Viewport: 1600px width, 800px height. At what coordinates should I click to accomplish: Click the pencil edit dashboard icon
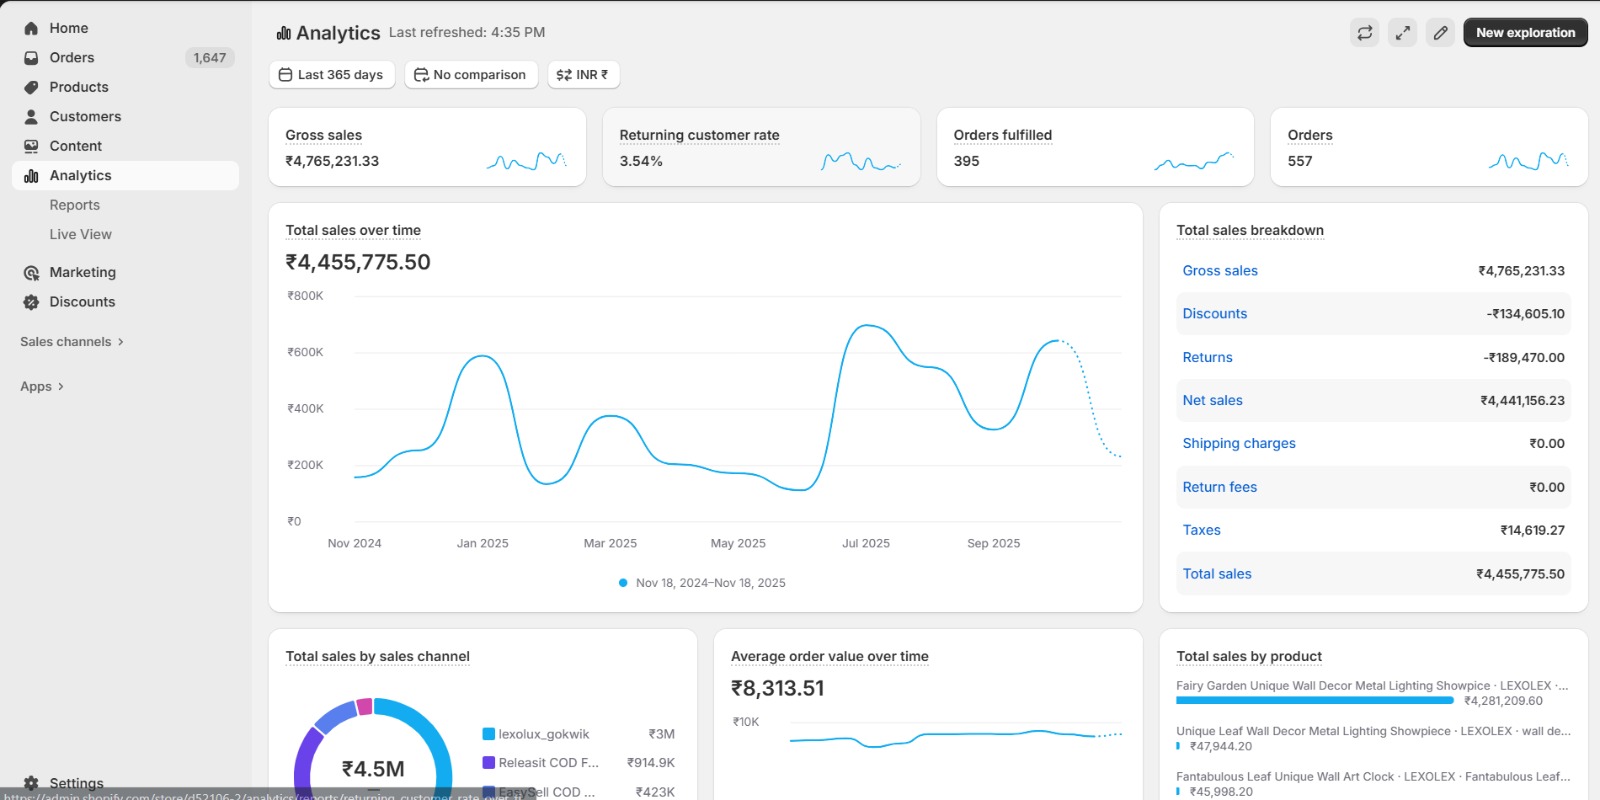point(1440,33)
